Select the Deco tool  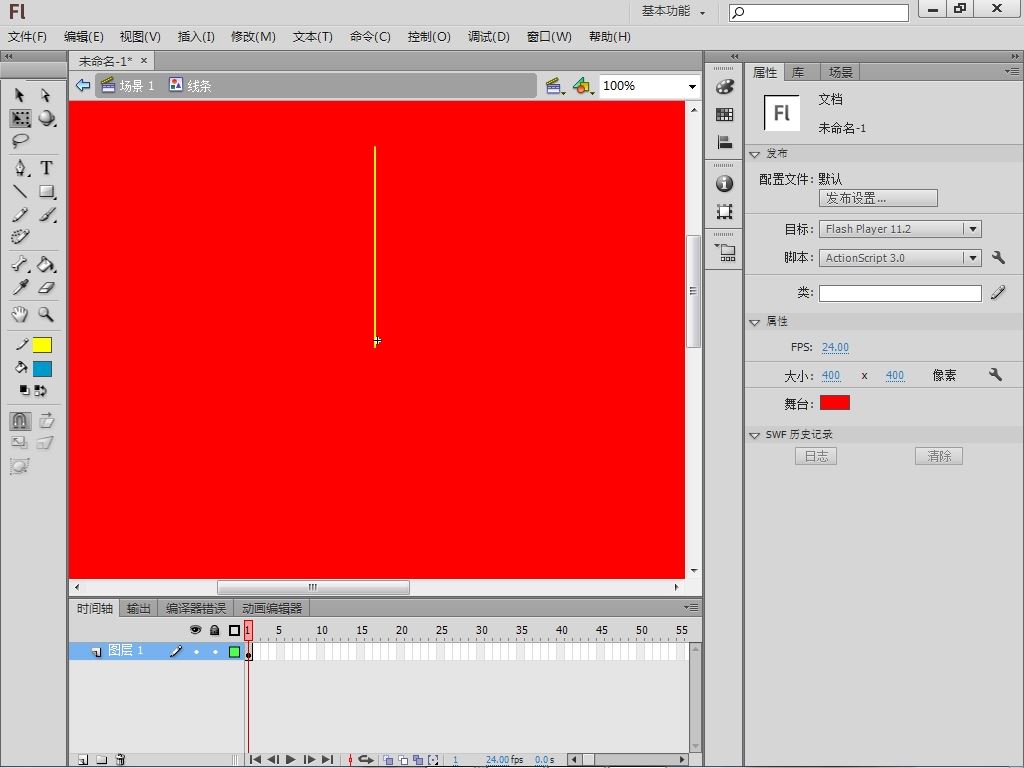(x=20, y=236)
